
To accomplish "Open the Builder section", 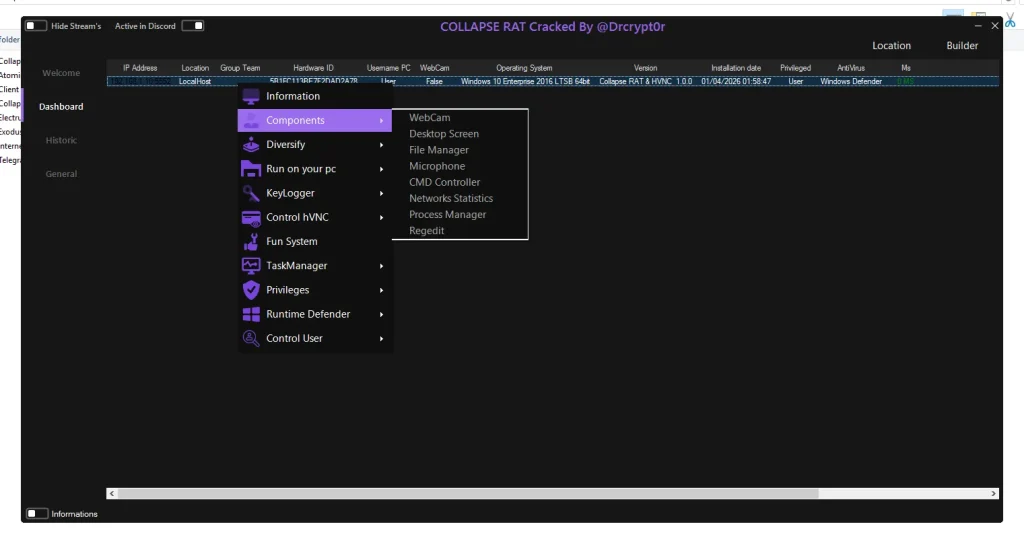I will click(962, 46).
